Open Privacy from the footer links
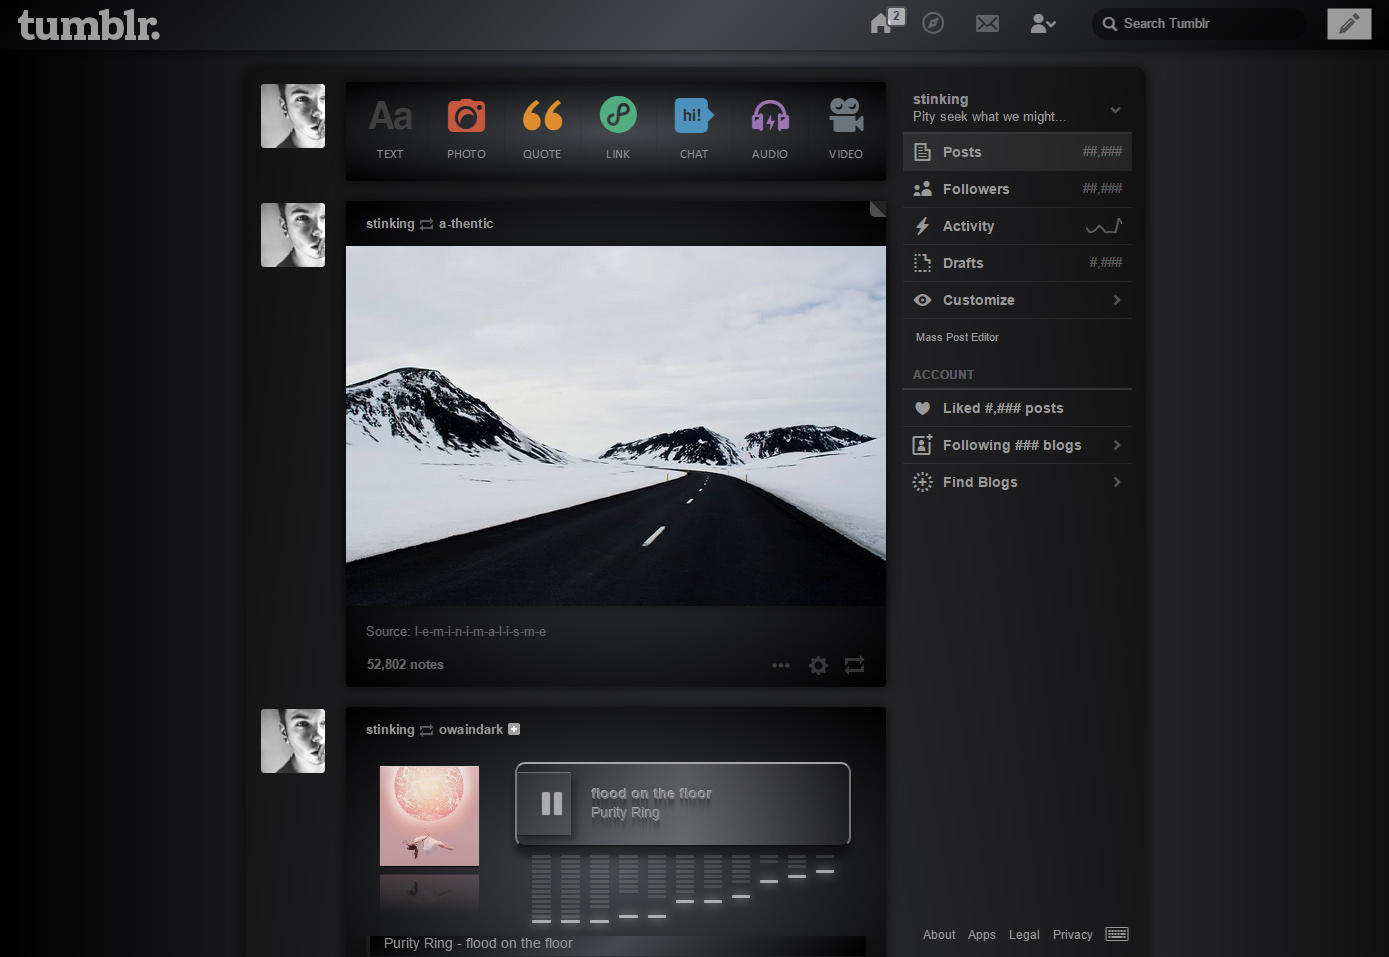 click(1072, 934)
